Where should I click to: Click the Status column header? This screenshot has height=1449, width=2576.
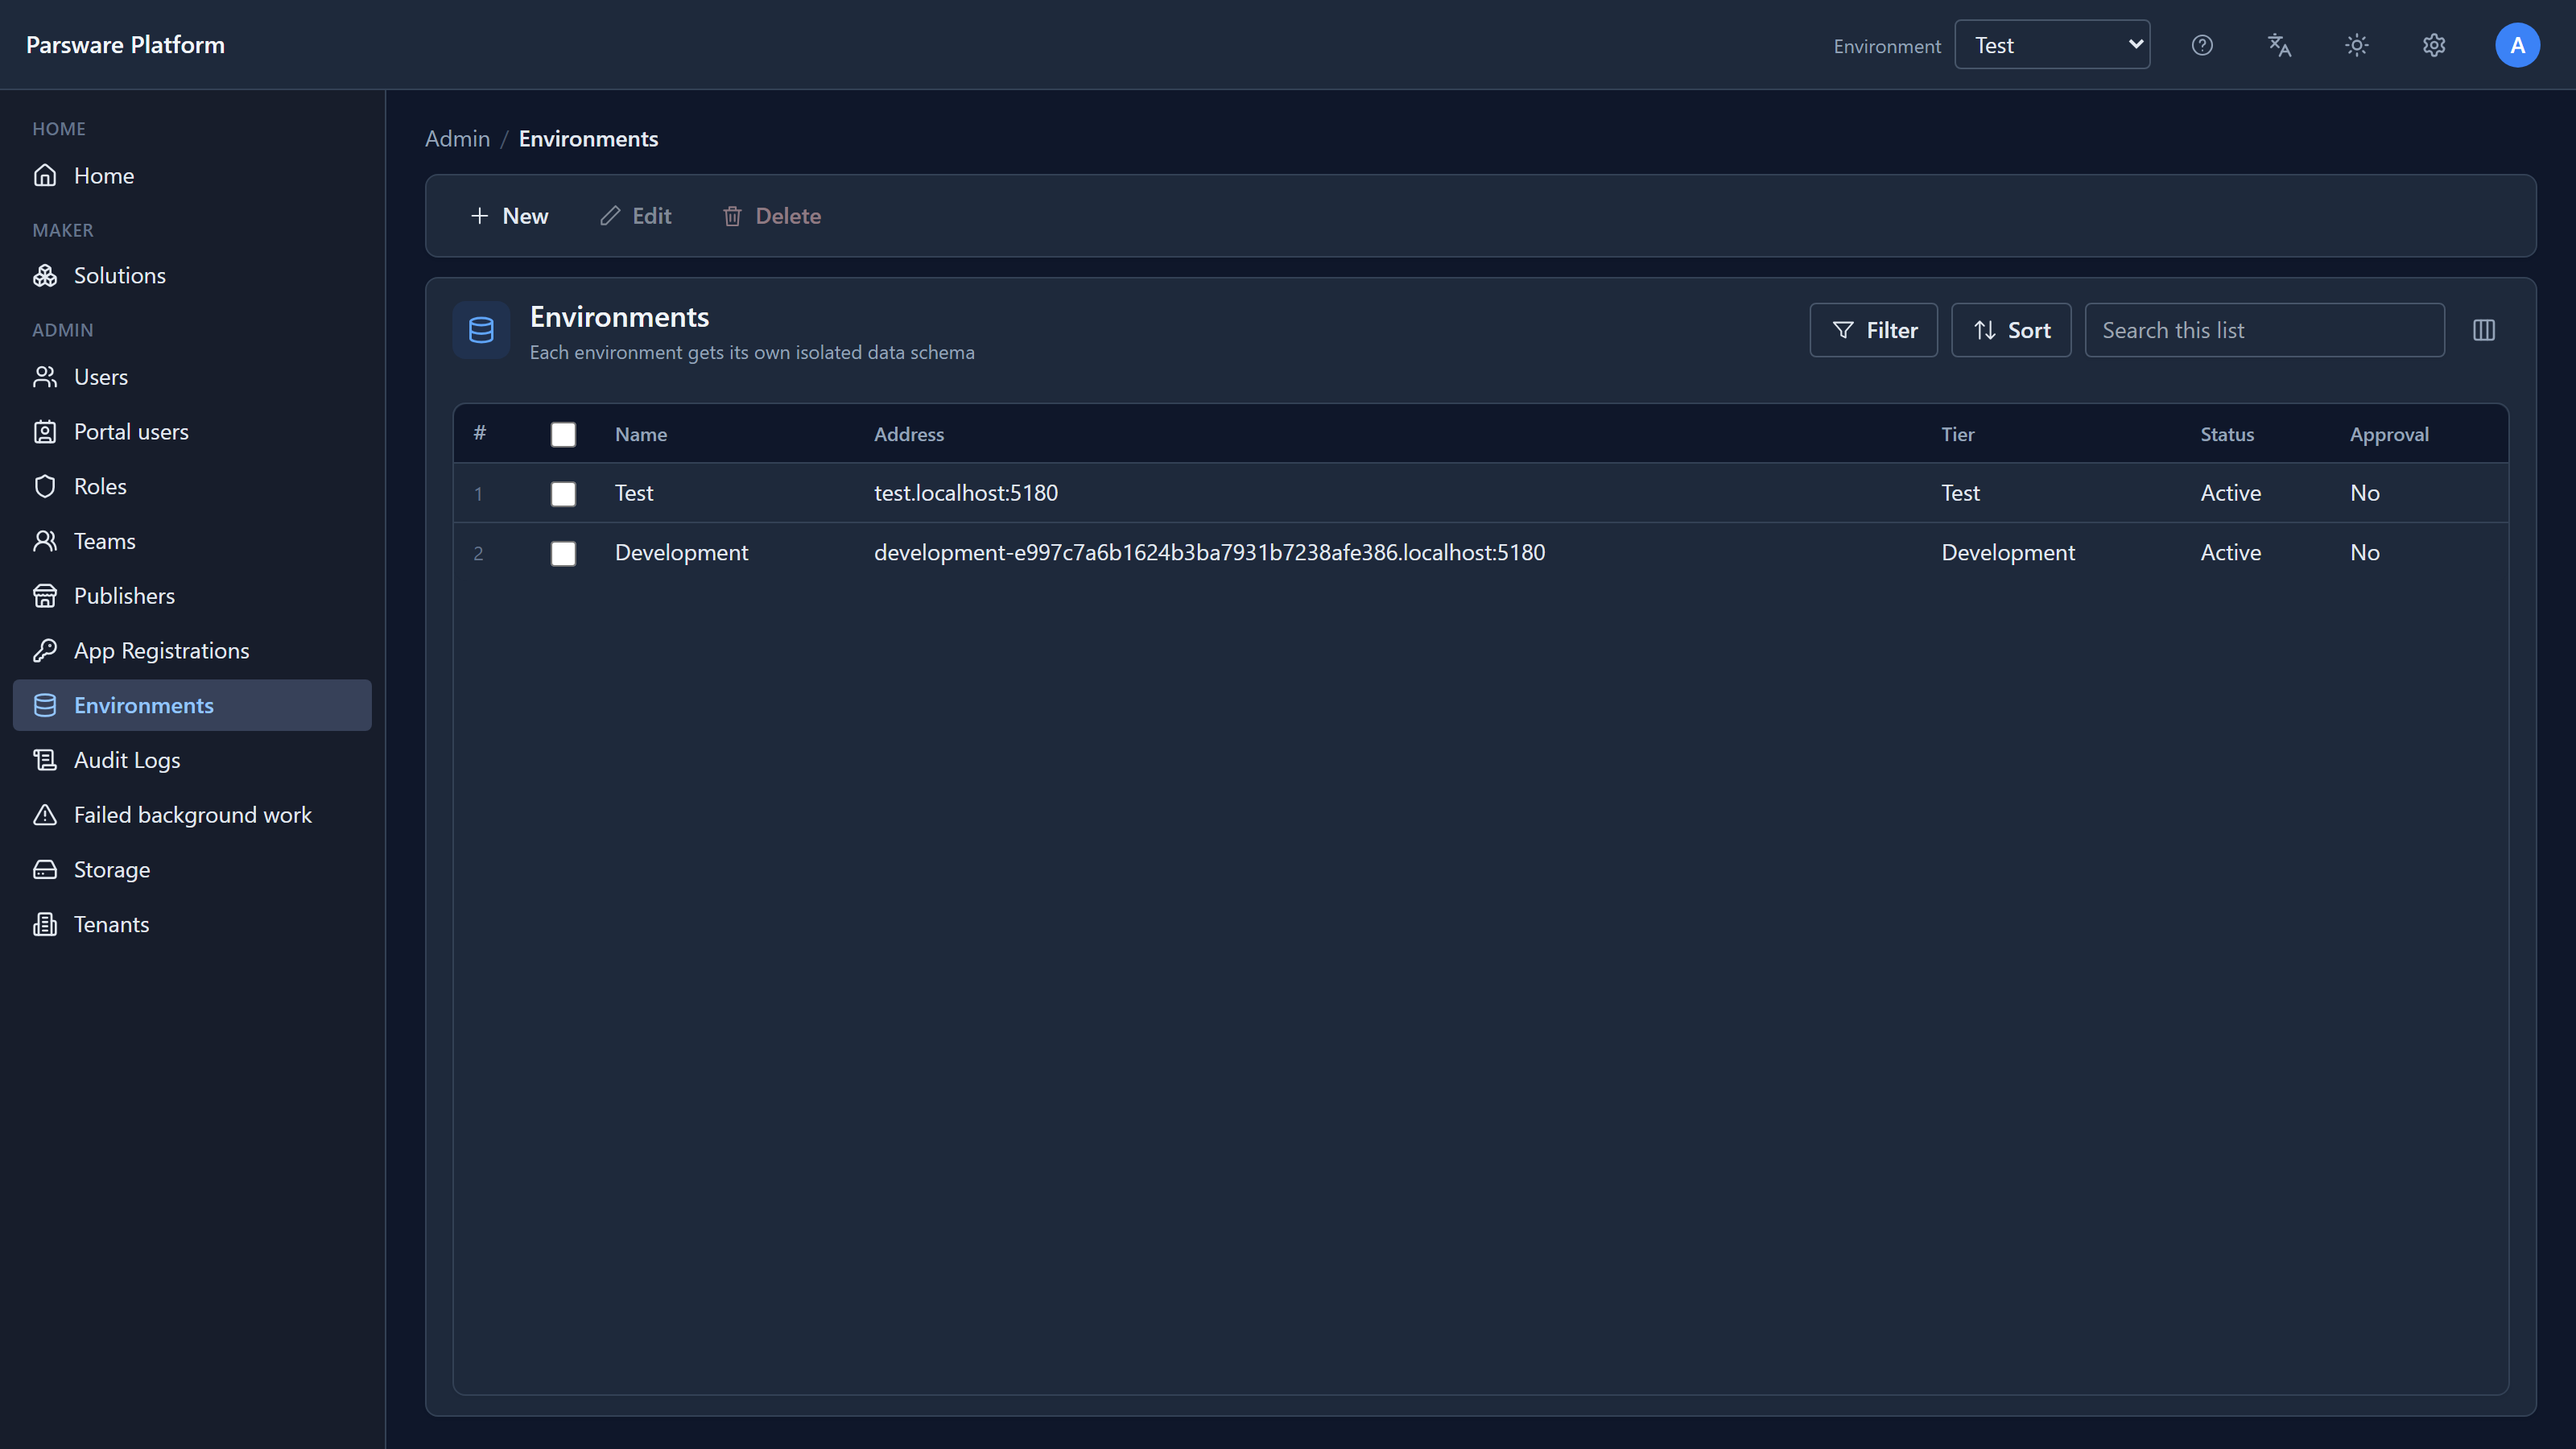2226,434
